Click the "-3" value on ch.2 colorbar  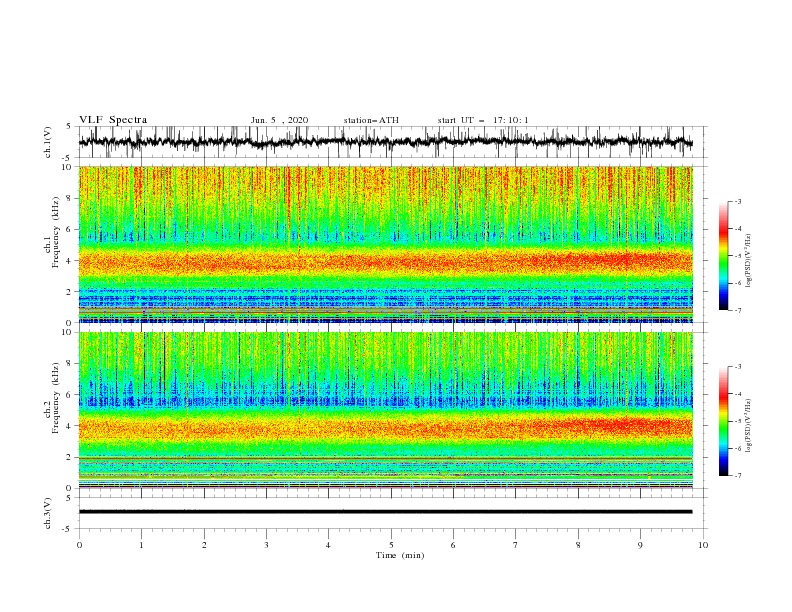737,367
